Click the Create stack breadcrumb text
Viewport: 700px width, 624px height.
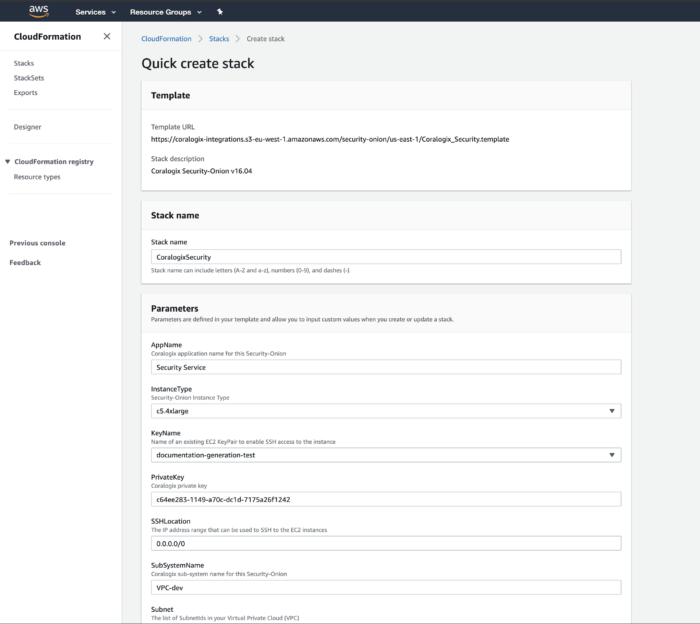(x=265, y=39)
